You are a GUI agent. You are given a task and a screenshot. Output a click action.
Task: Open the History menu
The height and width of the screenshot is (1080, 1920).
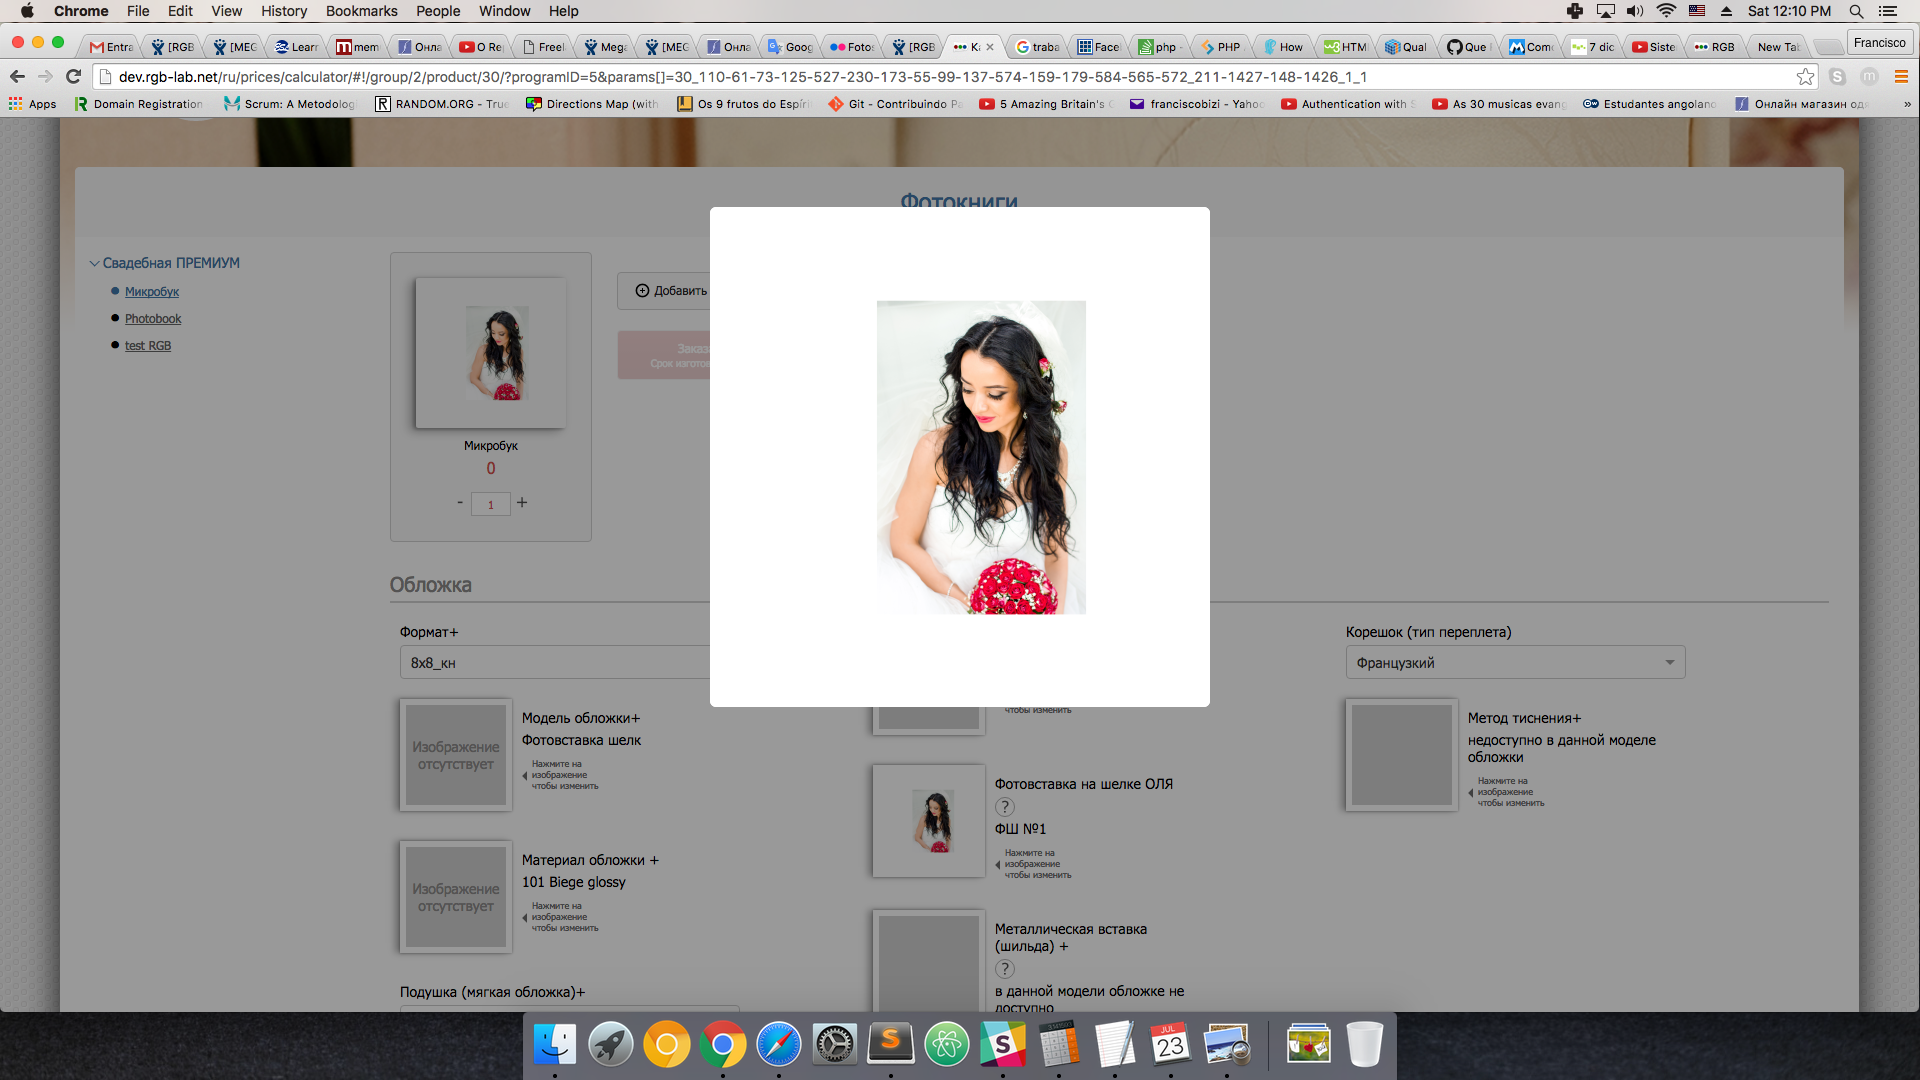(284, 11)
